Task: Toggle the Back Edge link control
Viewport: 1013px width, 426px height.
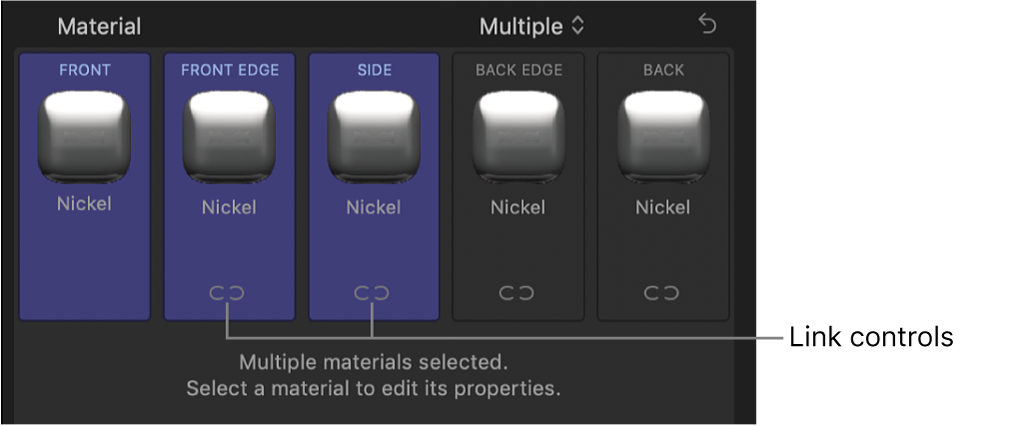Action: 518,293
